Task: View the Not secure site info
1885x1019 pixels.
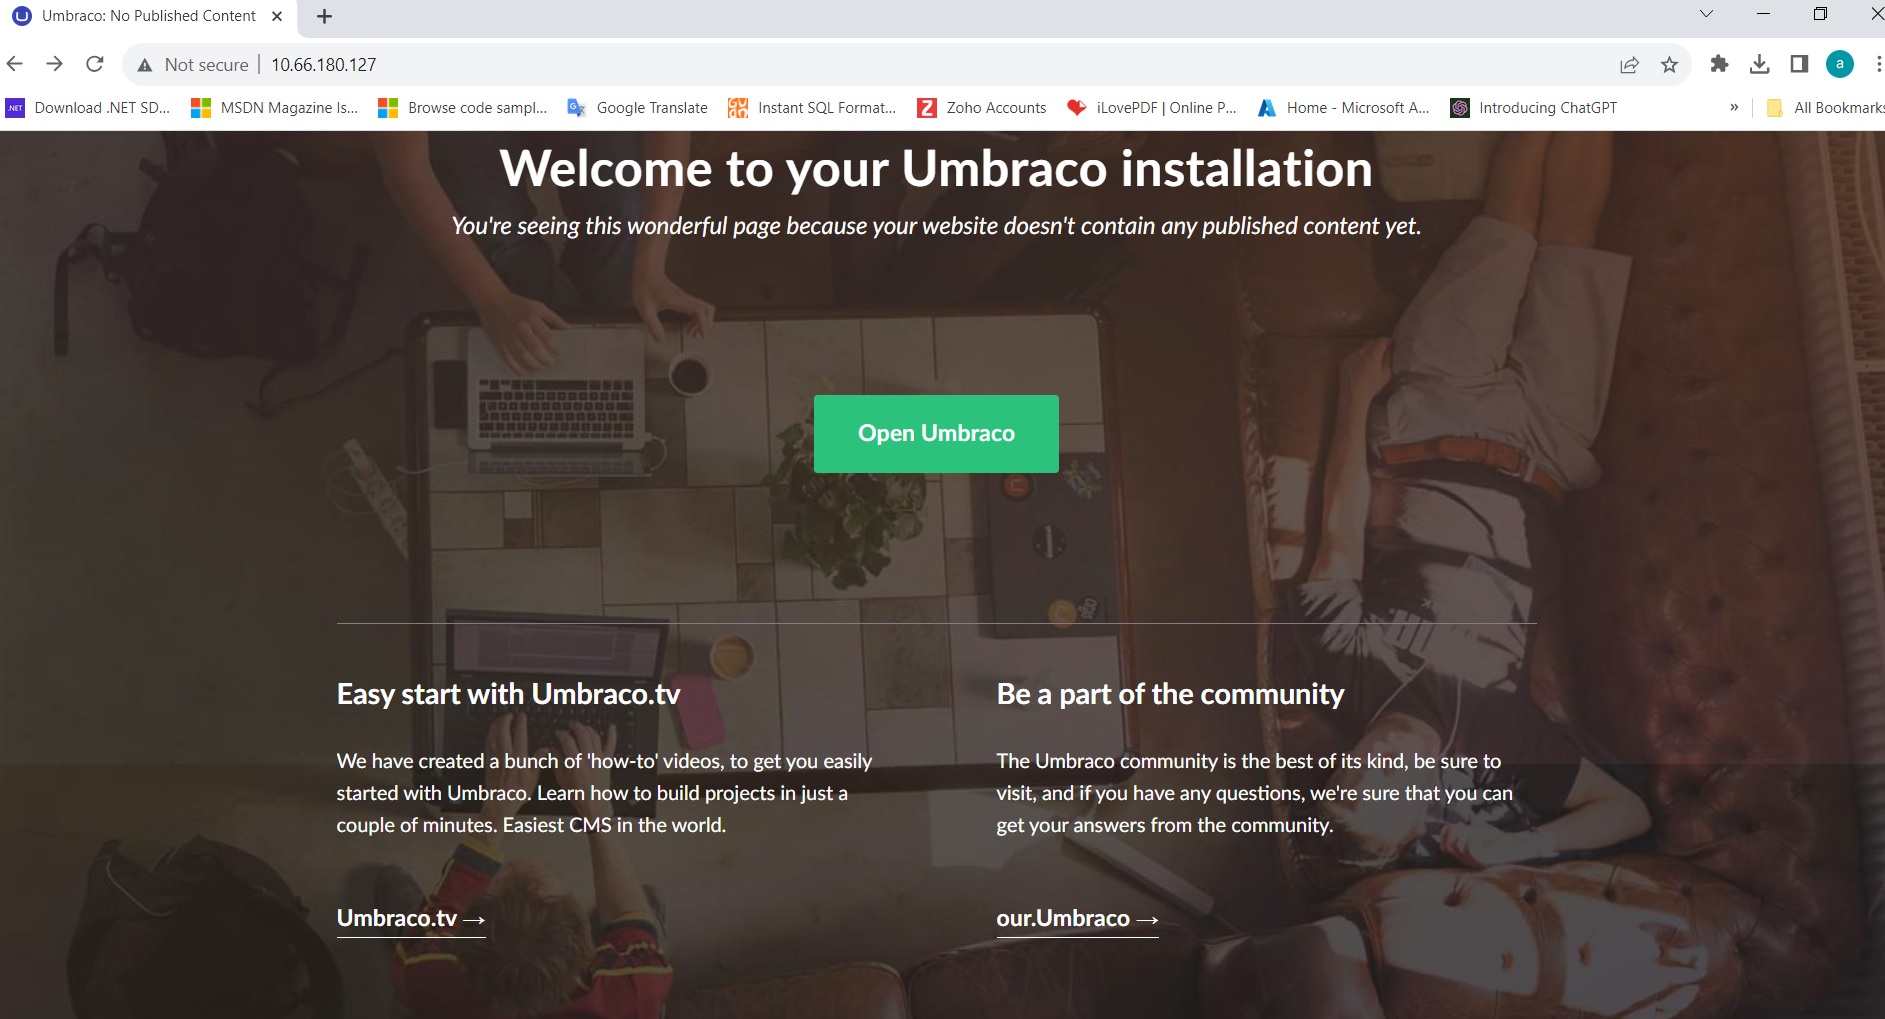Action: click(x=193, y=64)
